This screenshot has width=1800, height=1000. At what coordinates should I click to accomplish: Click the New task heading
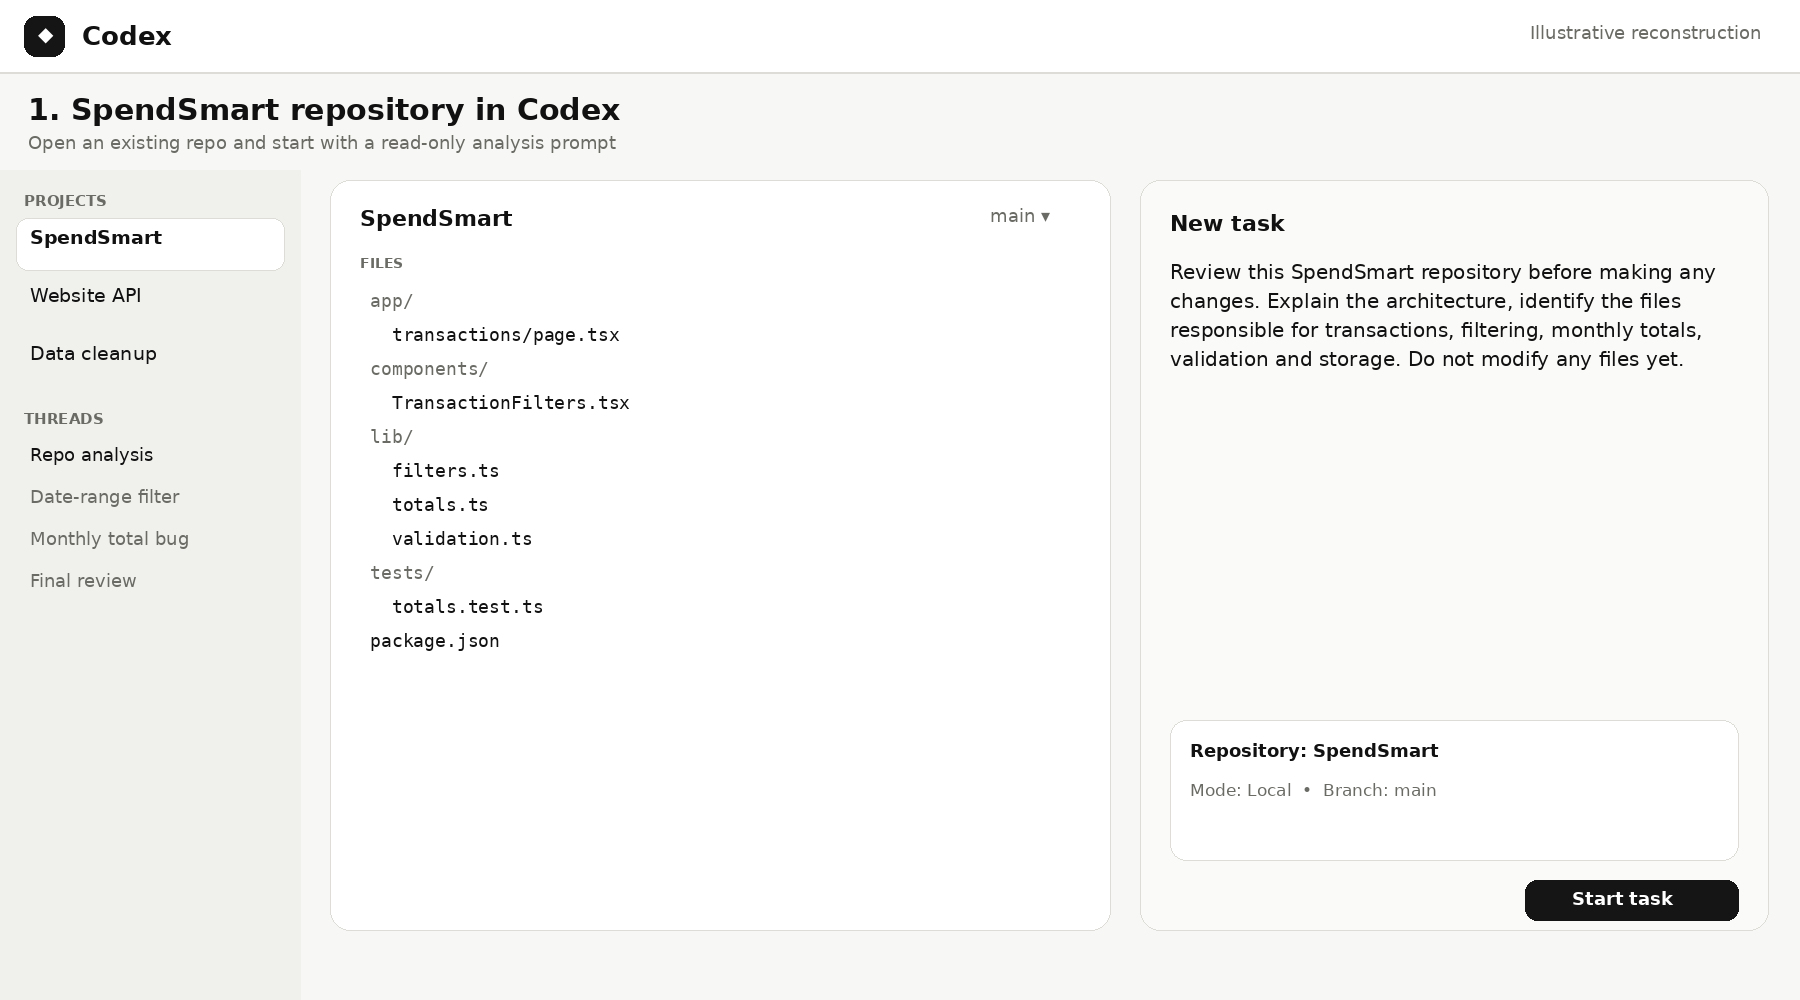click(x=1227, y=224)
